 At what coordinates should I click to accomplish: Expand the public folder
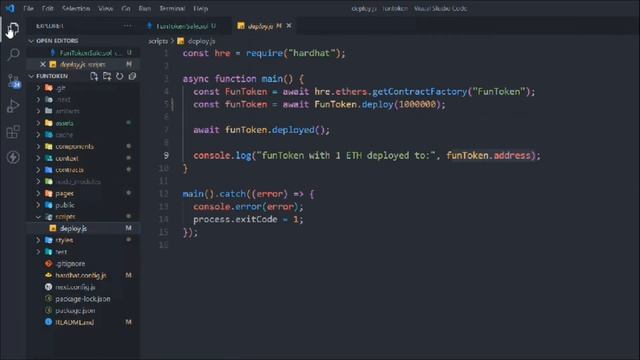[x=84, y=205]
